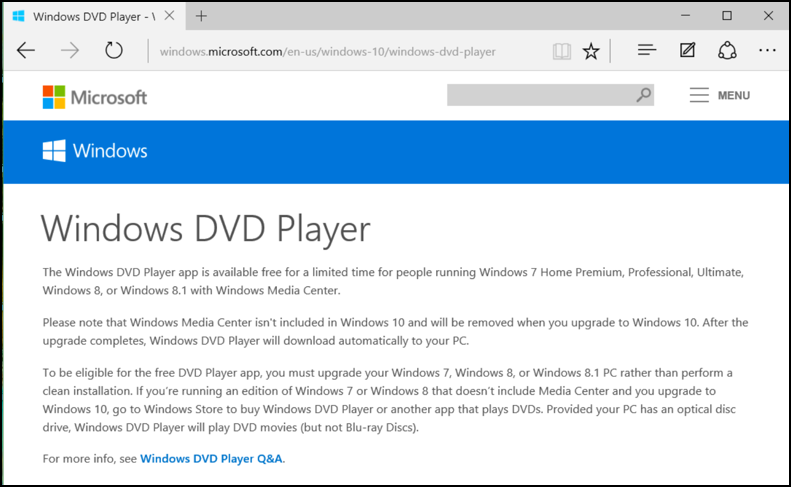Image resolution: width=791 pixels, height=487 pixels.
Task: Select the Windows DVD Player tab
Action: click(x=94, y=16)
